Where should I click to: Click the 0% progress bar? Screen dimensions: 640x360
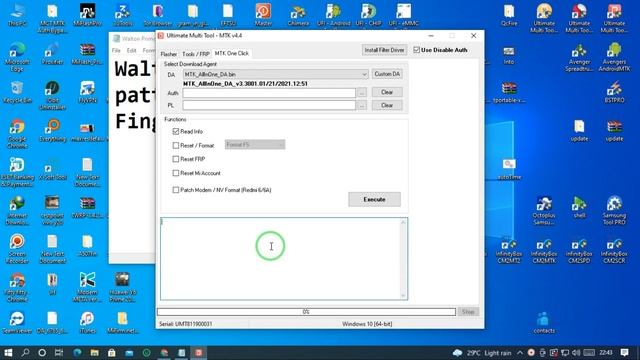click(306, 312)
